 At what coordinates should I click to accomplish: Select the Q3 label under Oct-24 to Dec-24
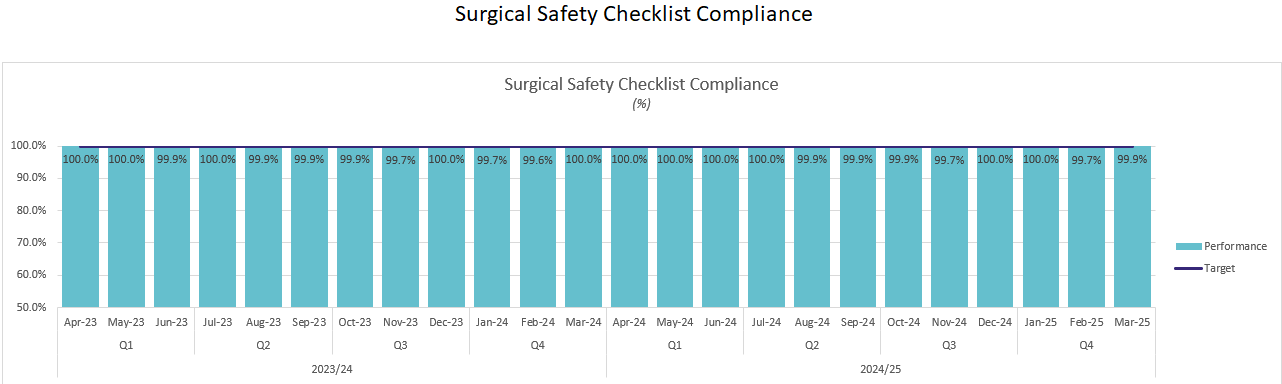(x=949, y=345)
